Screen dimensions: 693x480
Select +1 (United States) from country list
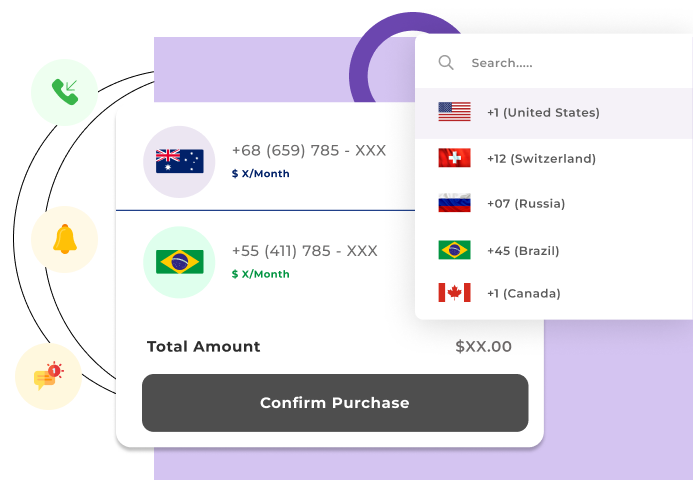[x=543, y=113]
